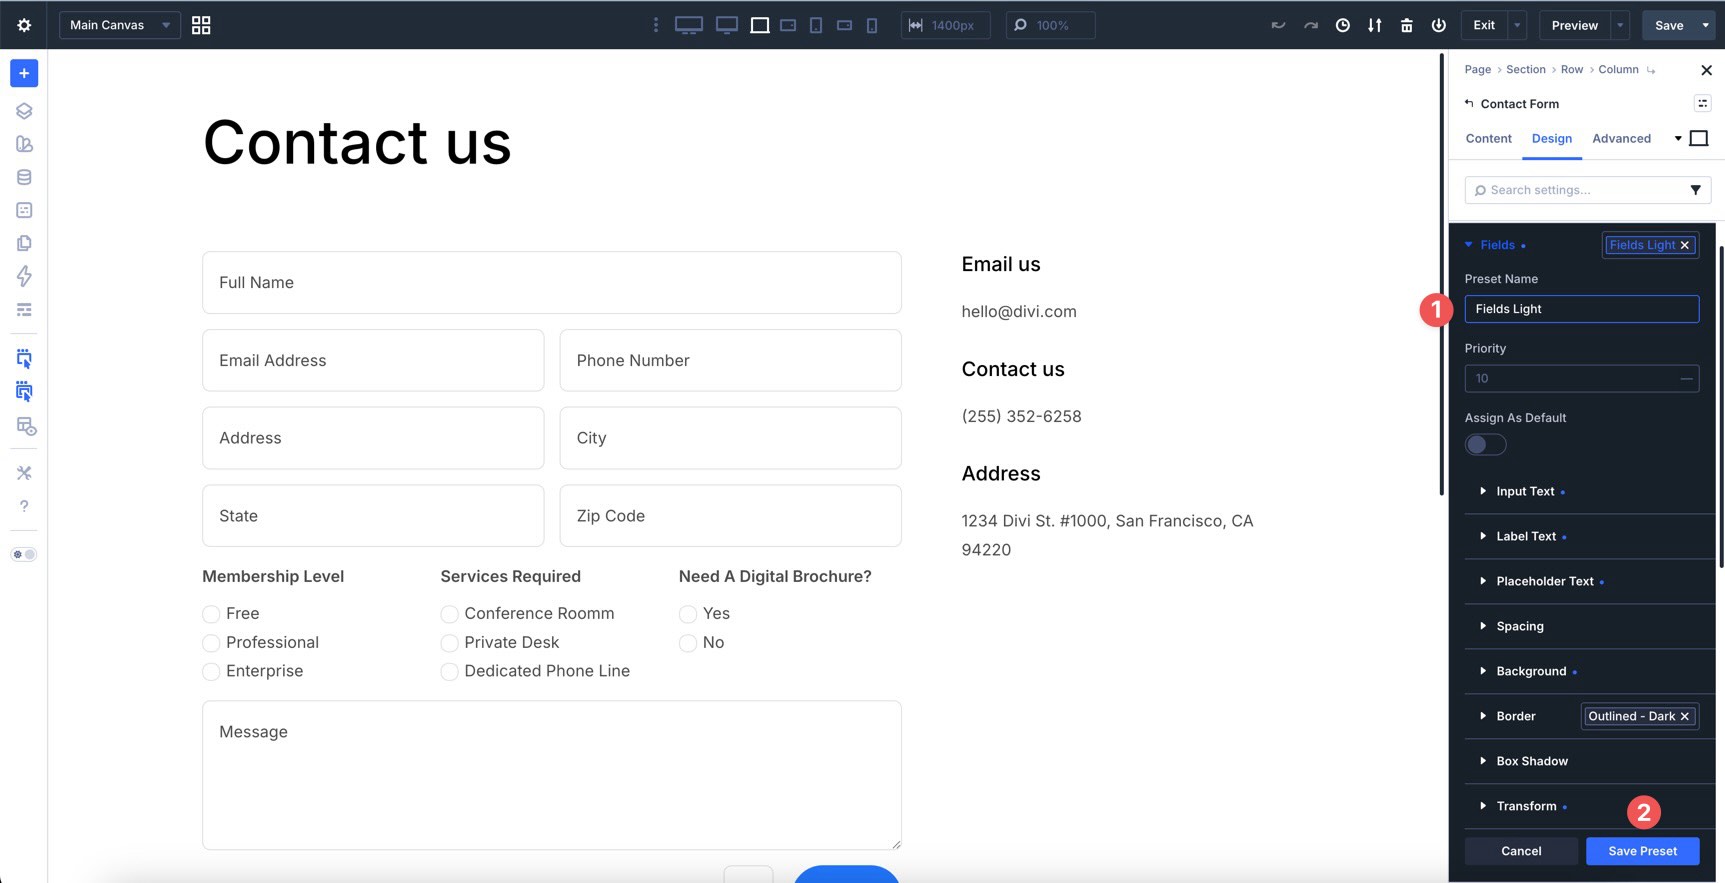Select the widescreen desktop view icon

pos(689,25)
